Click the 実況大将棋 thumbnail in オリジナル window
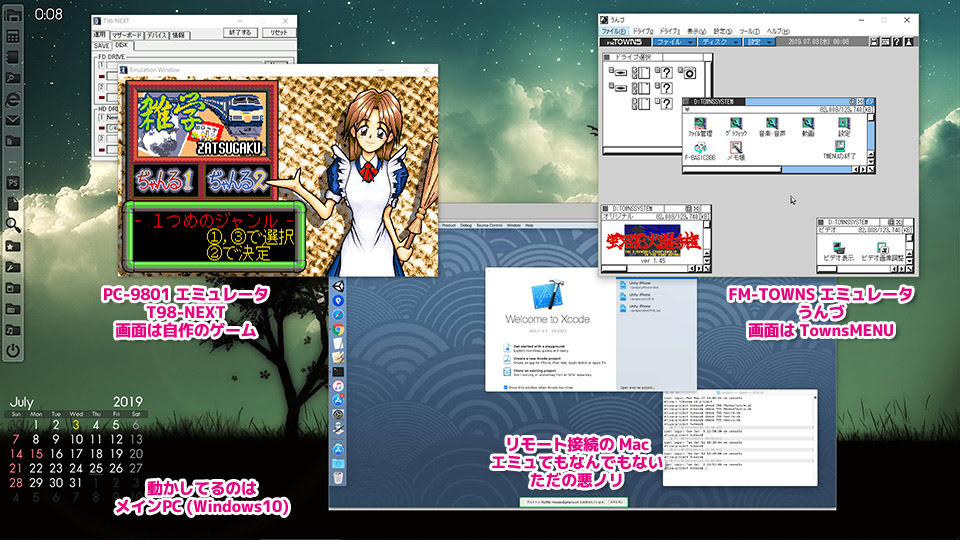The image size is (960, 540). pos(653,241)
